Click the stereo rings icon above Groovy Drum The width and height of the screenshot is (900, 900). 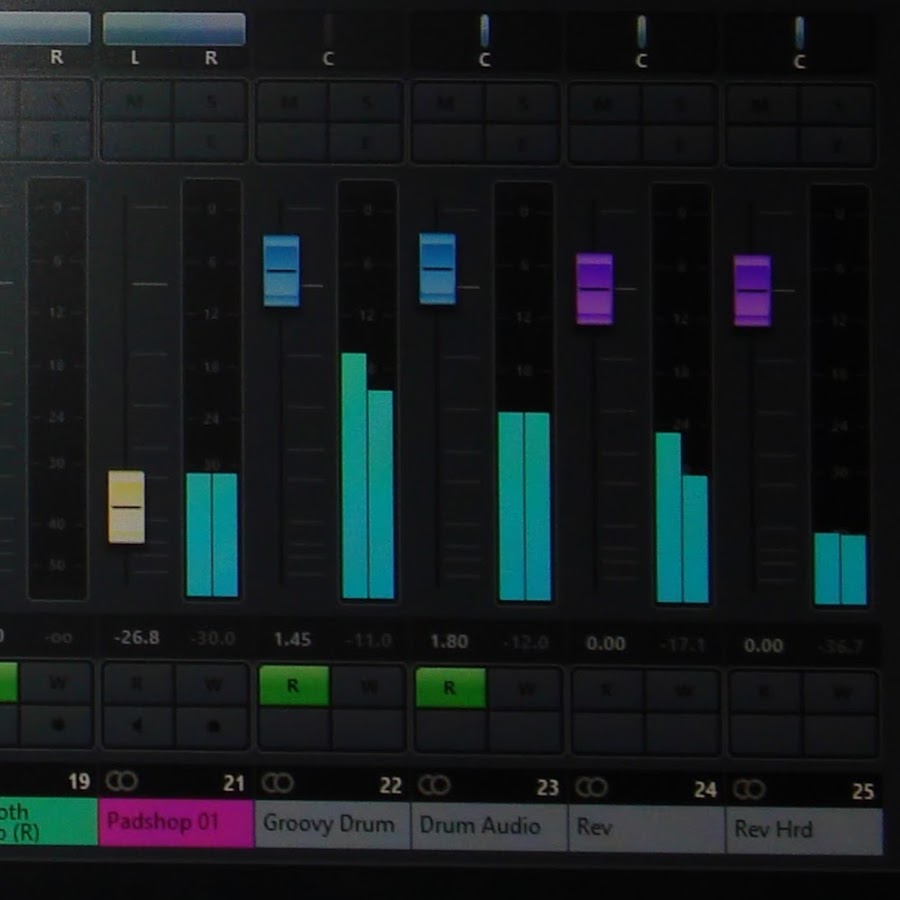(278, 783)
